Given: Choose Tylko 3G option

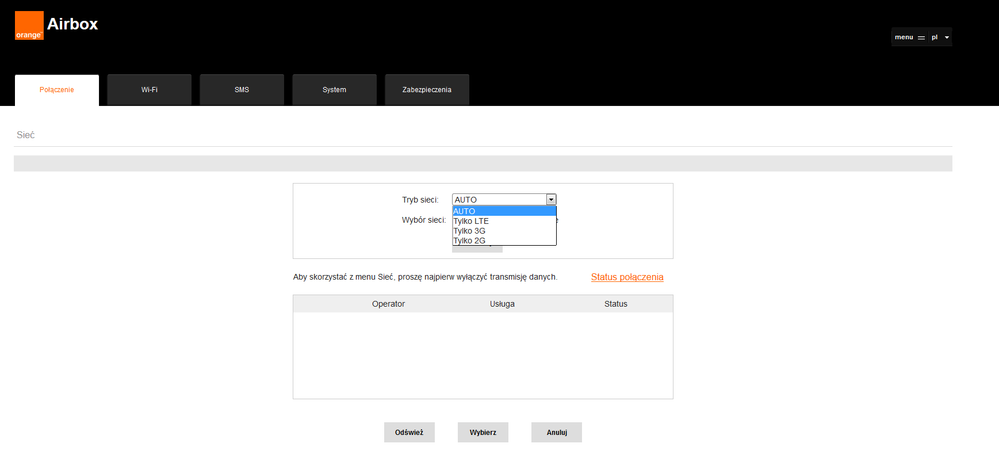Looking at the screenshot, I should click(x=505, y=231).
